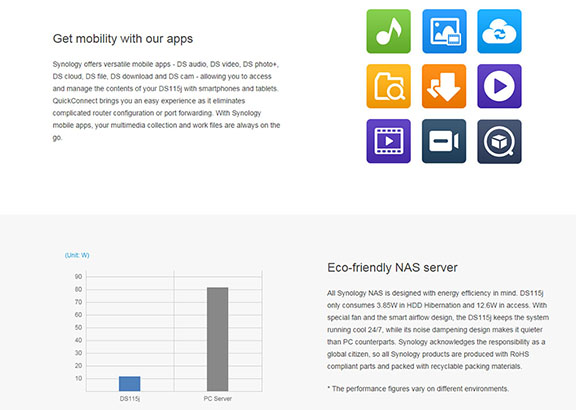Click the green DS audio music note icon

point(389,31)
